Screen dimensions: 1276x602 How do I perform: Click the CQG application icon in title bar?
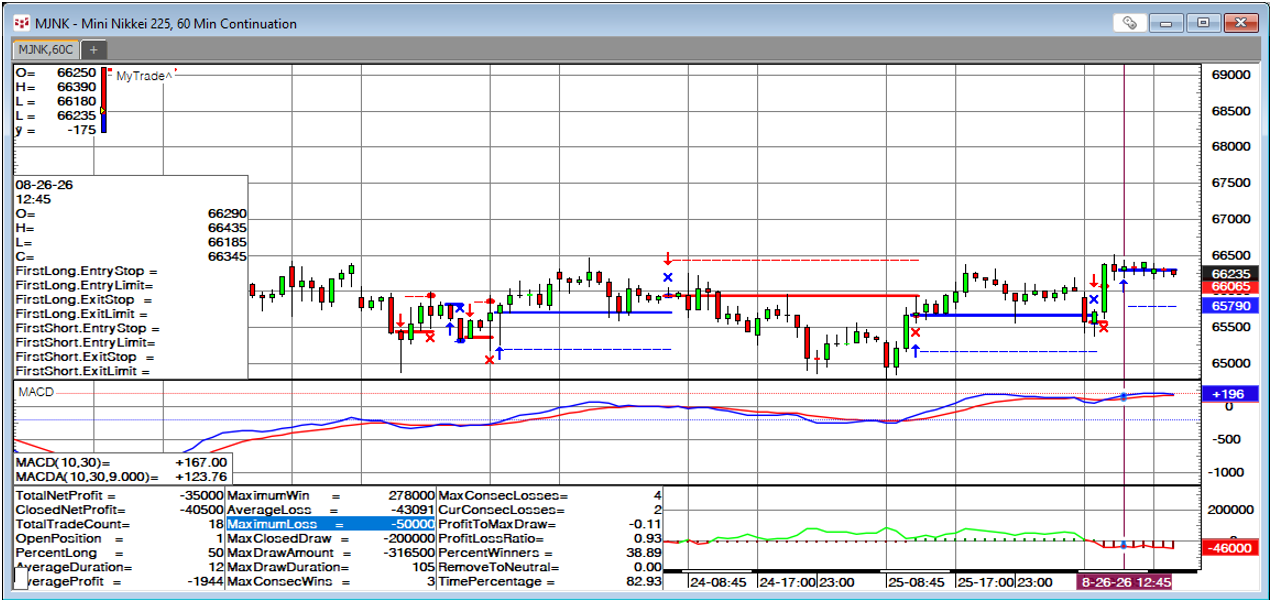21,23
